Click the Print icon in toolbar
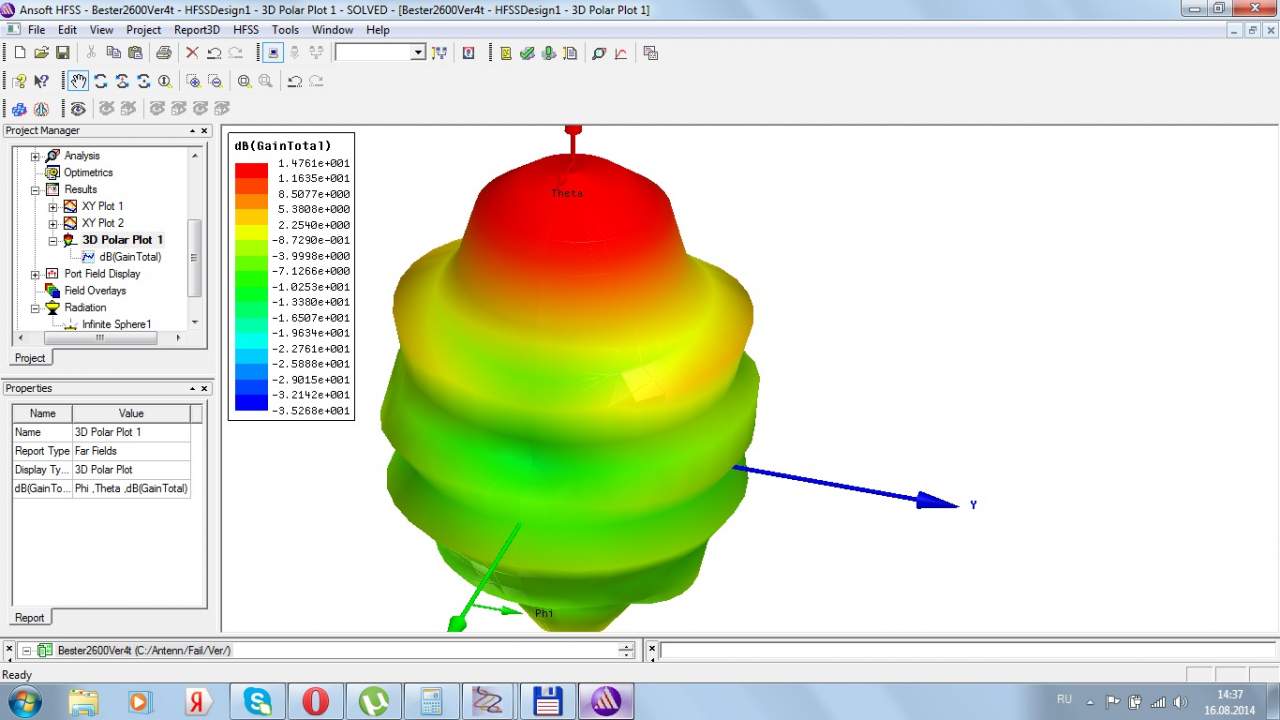 [x=163, y=53]
